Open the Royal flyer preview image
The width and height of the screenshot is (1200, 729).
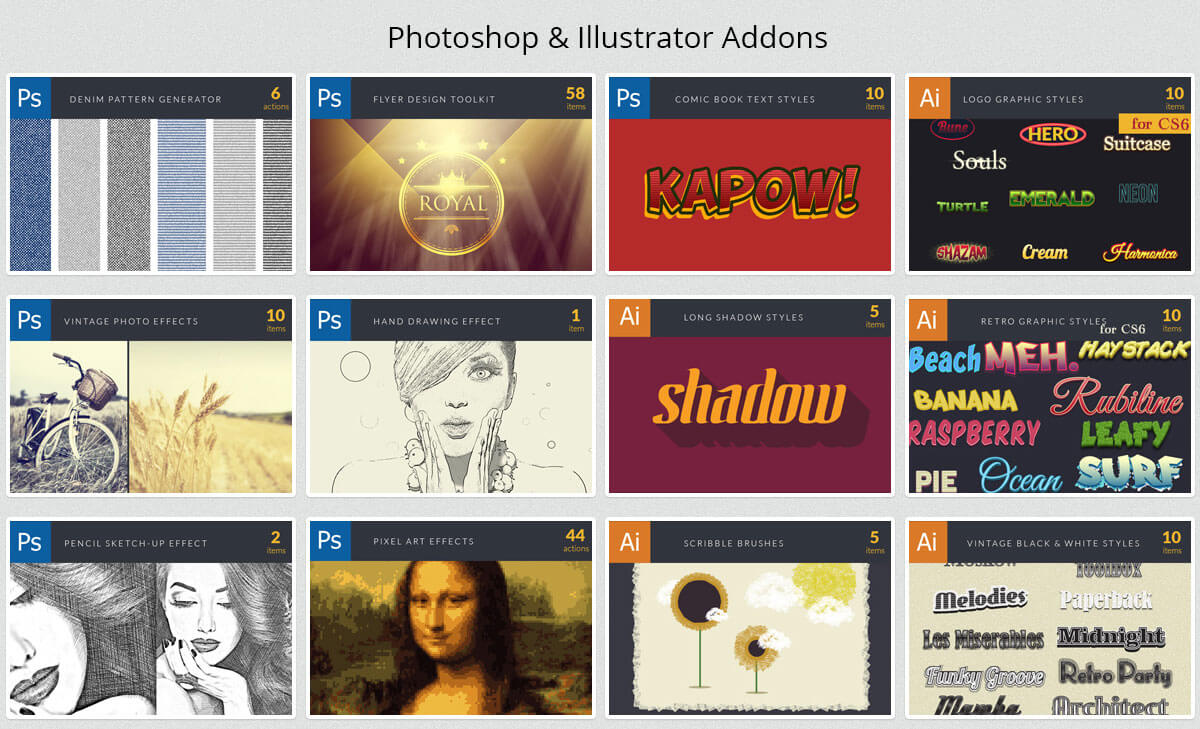451,195
